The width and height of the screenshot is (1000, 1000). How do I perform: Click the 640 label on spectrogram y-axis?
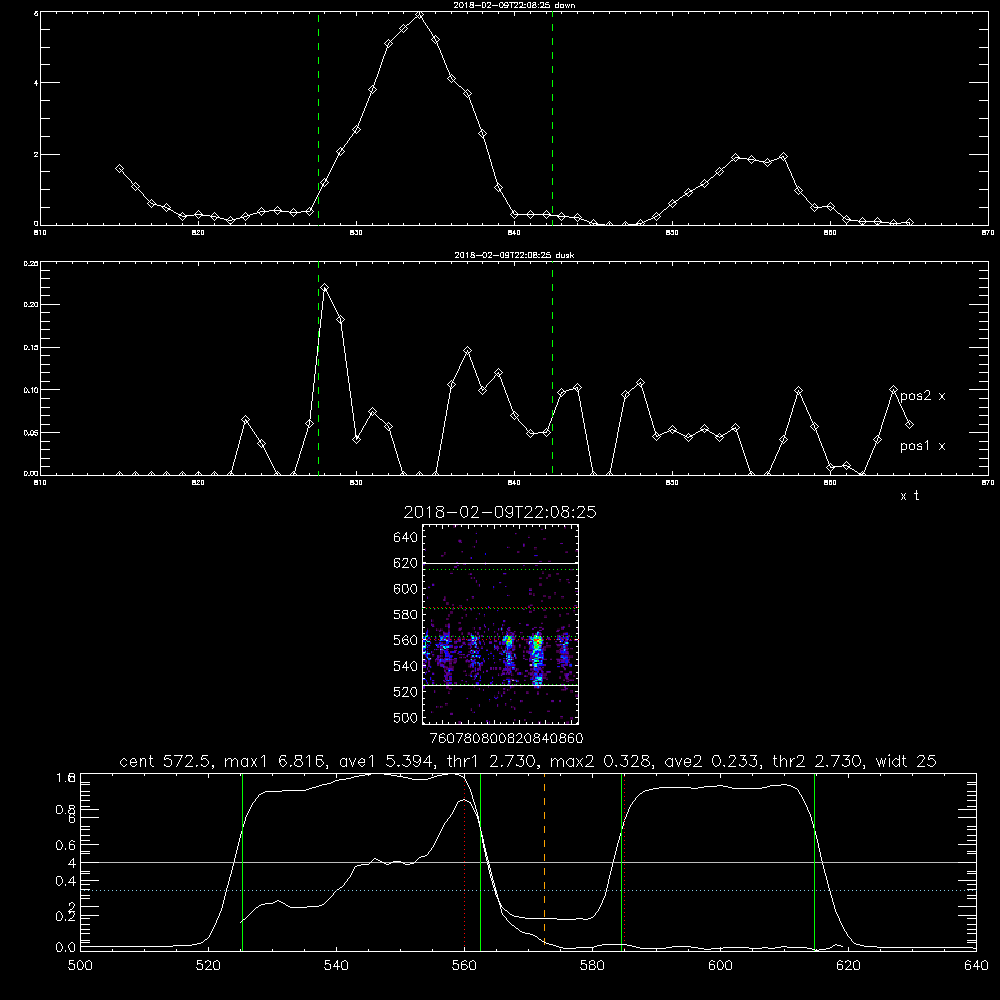pos(406,538)
